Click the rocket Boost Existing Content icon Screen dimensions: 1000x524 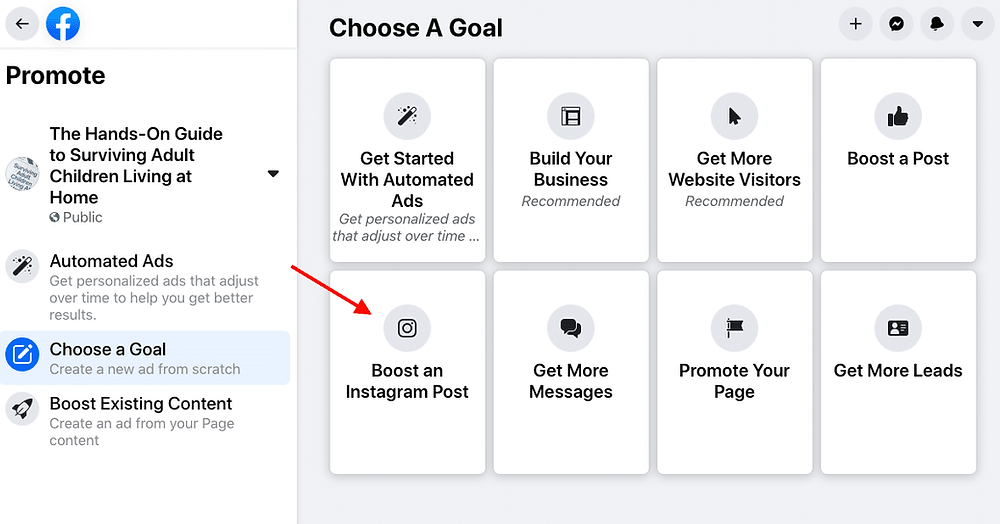[22, 409]
